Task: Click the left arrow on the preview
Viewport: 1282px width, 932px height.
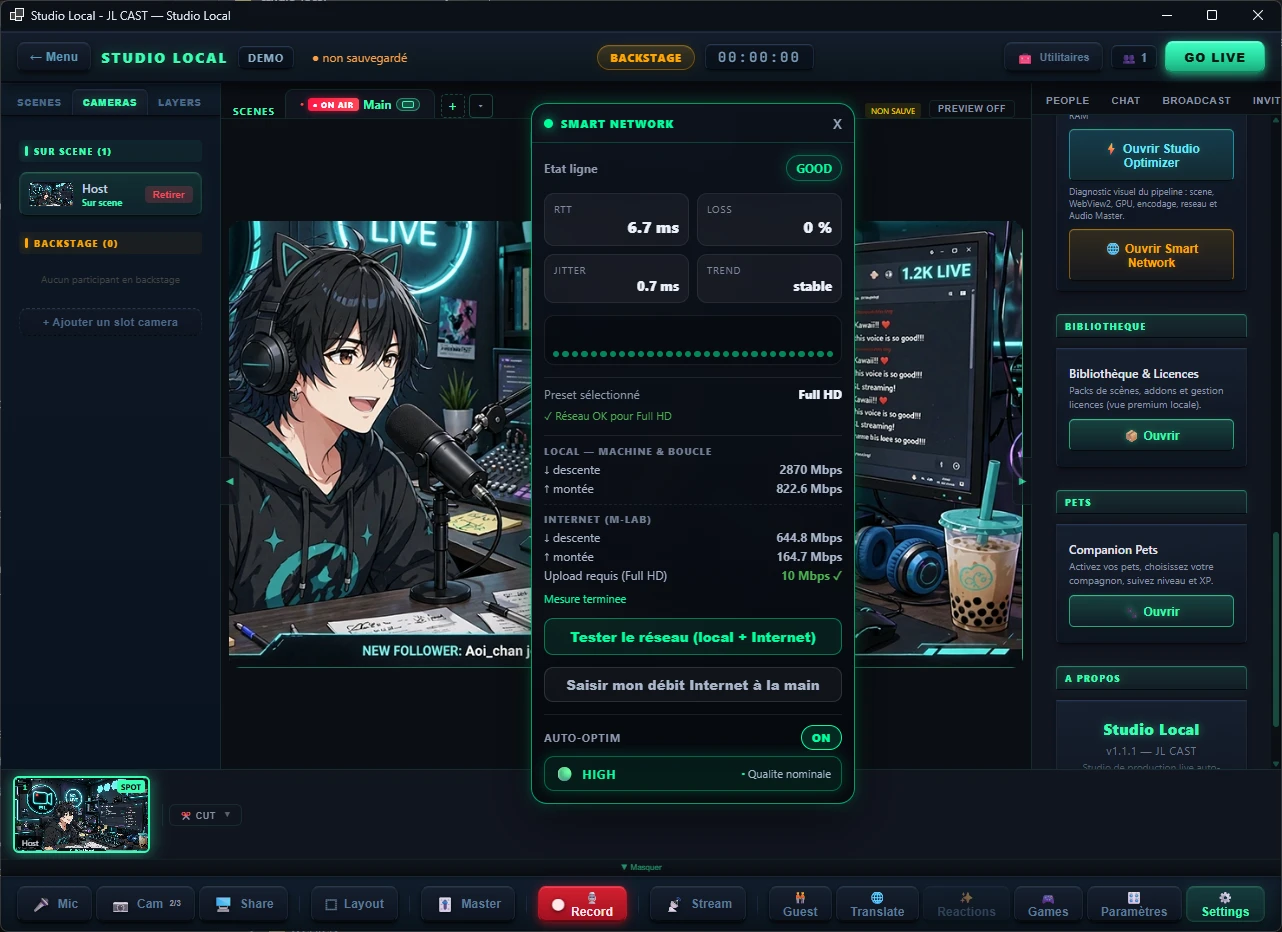Action: pos(230,481)
